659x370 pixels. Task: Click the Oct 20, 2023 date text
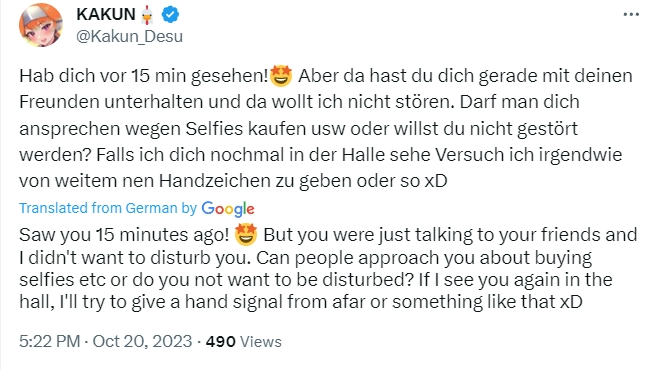click(x=142, y=341)
